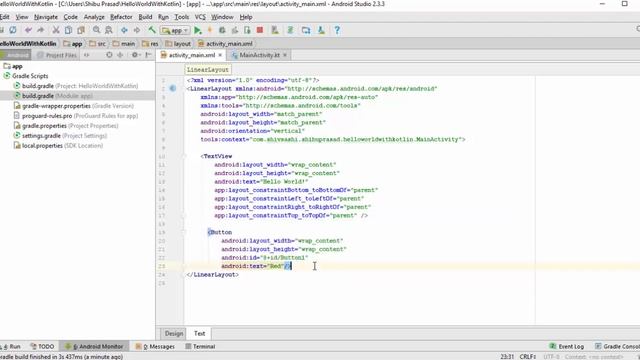Viewport: 640px width, 360px height.
Task: Click the Cut scissors icon
Action: (x=56, y=30)
